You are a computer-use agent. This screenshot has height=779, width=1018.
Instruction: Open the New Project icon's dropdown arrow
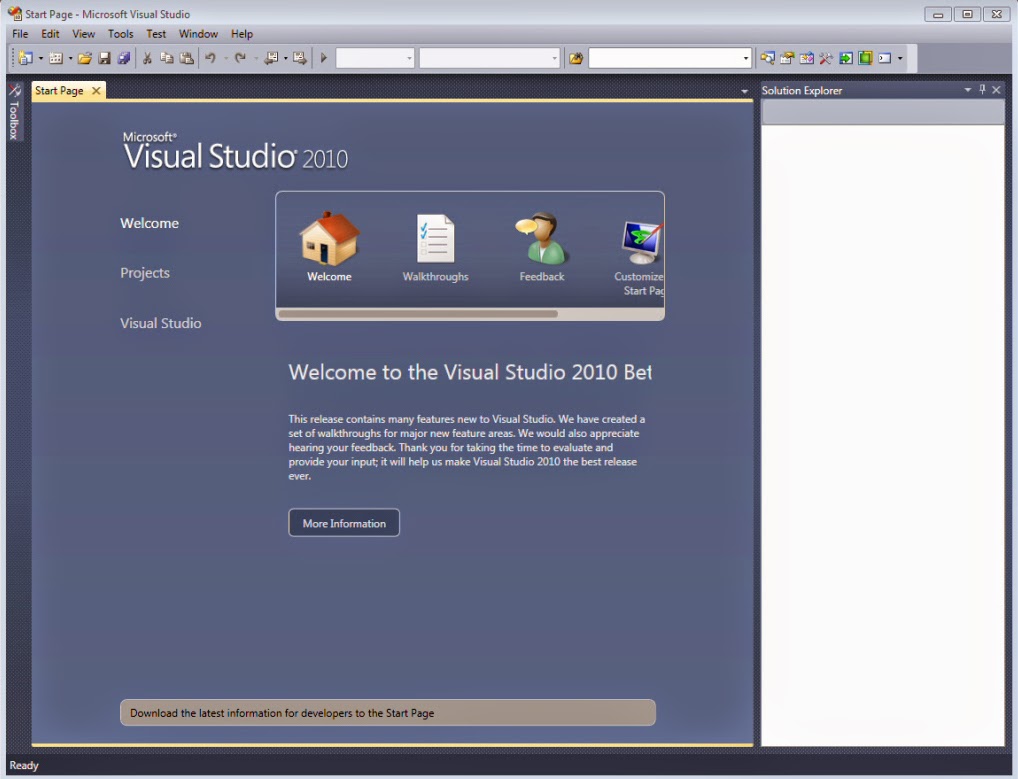(x=41, y=58)
